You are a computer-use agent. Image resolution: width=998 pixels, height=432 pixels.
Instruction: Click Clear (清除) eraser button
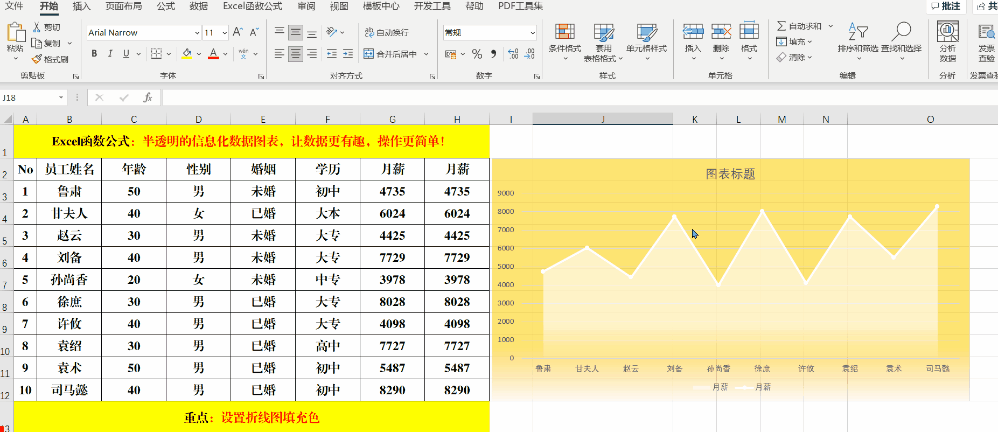(x=794, y=57)
